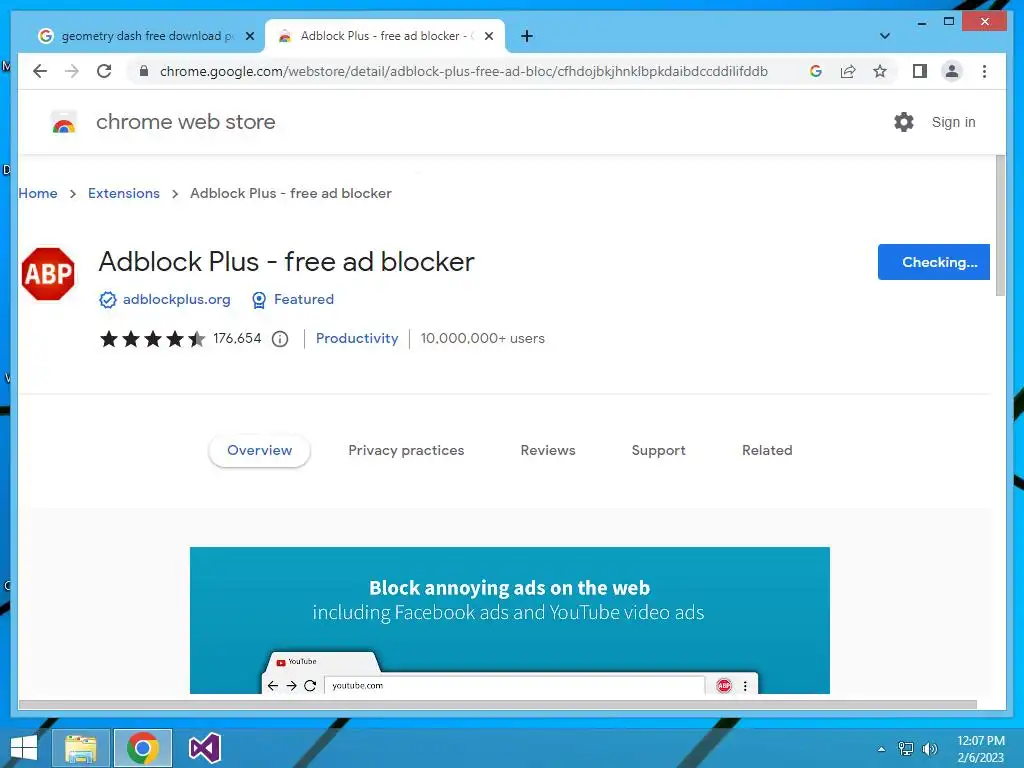Image resolution: width=1024 pixels, height=768 pixels.
Task: Click the Adblock Plus - free ad blocker breadcrumb text
Action: click(291, 193)
